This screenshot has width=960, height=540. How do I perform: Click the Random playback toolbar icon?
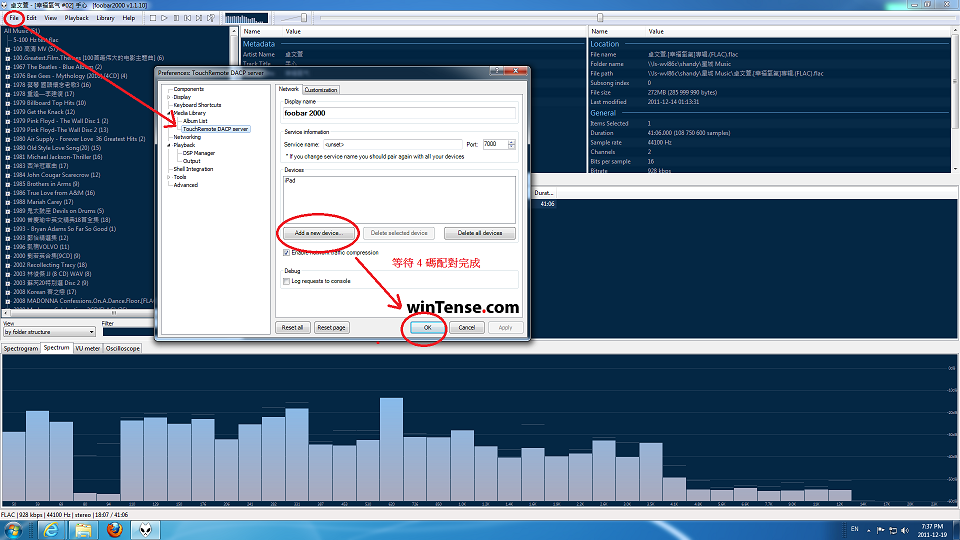point(211,18)
